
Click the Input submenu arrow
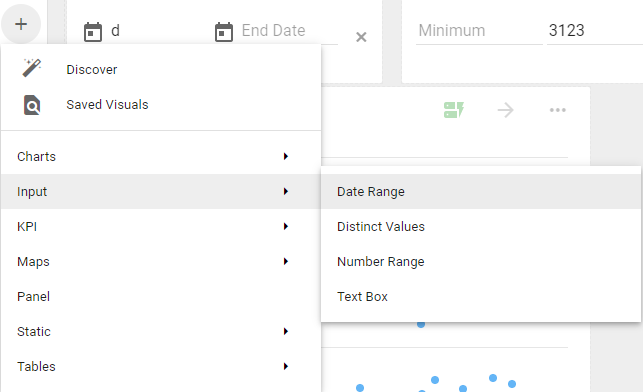[286, 191]
